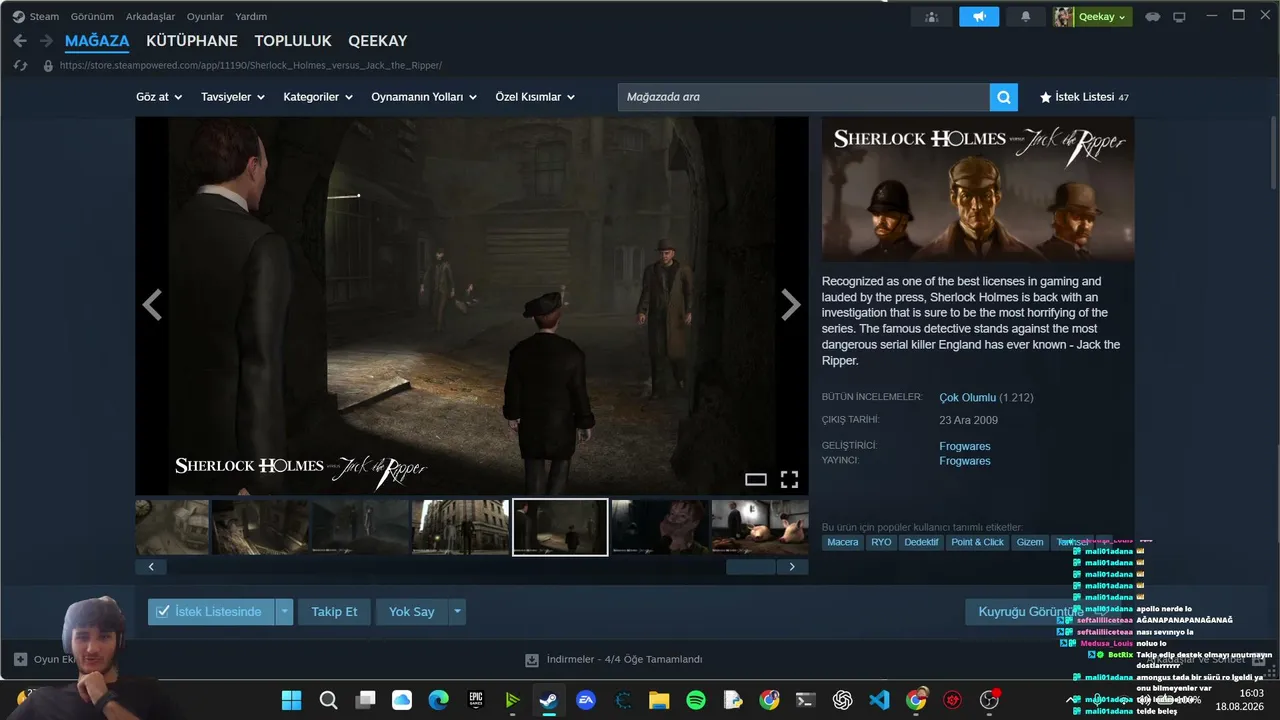
Task: Toggle the İstek Listesinde wishlist checkbox button
Action: click(211, 612)
